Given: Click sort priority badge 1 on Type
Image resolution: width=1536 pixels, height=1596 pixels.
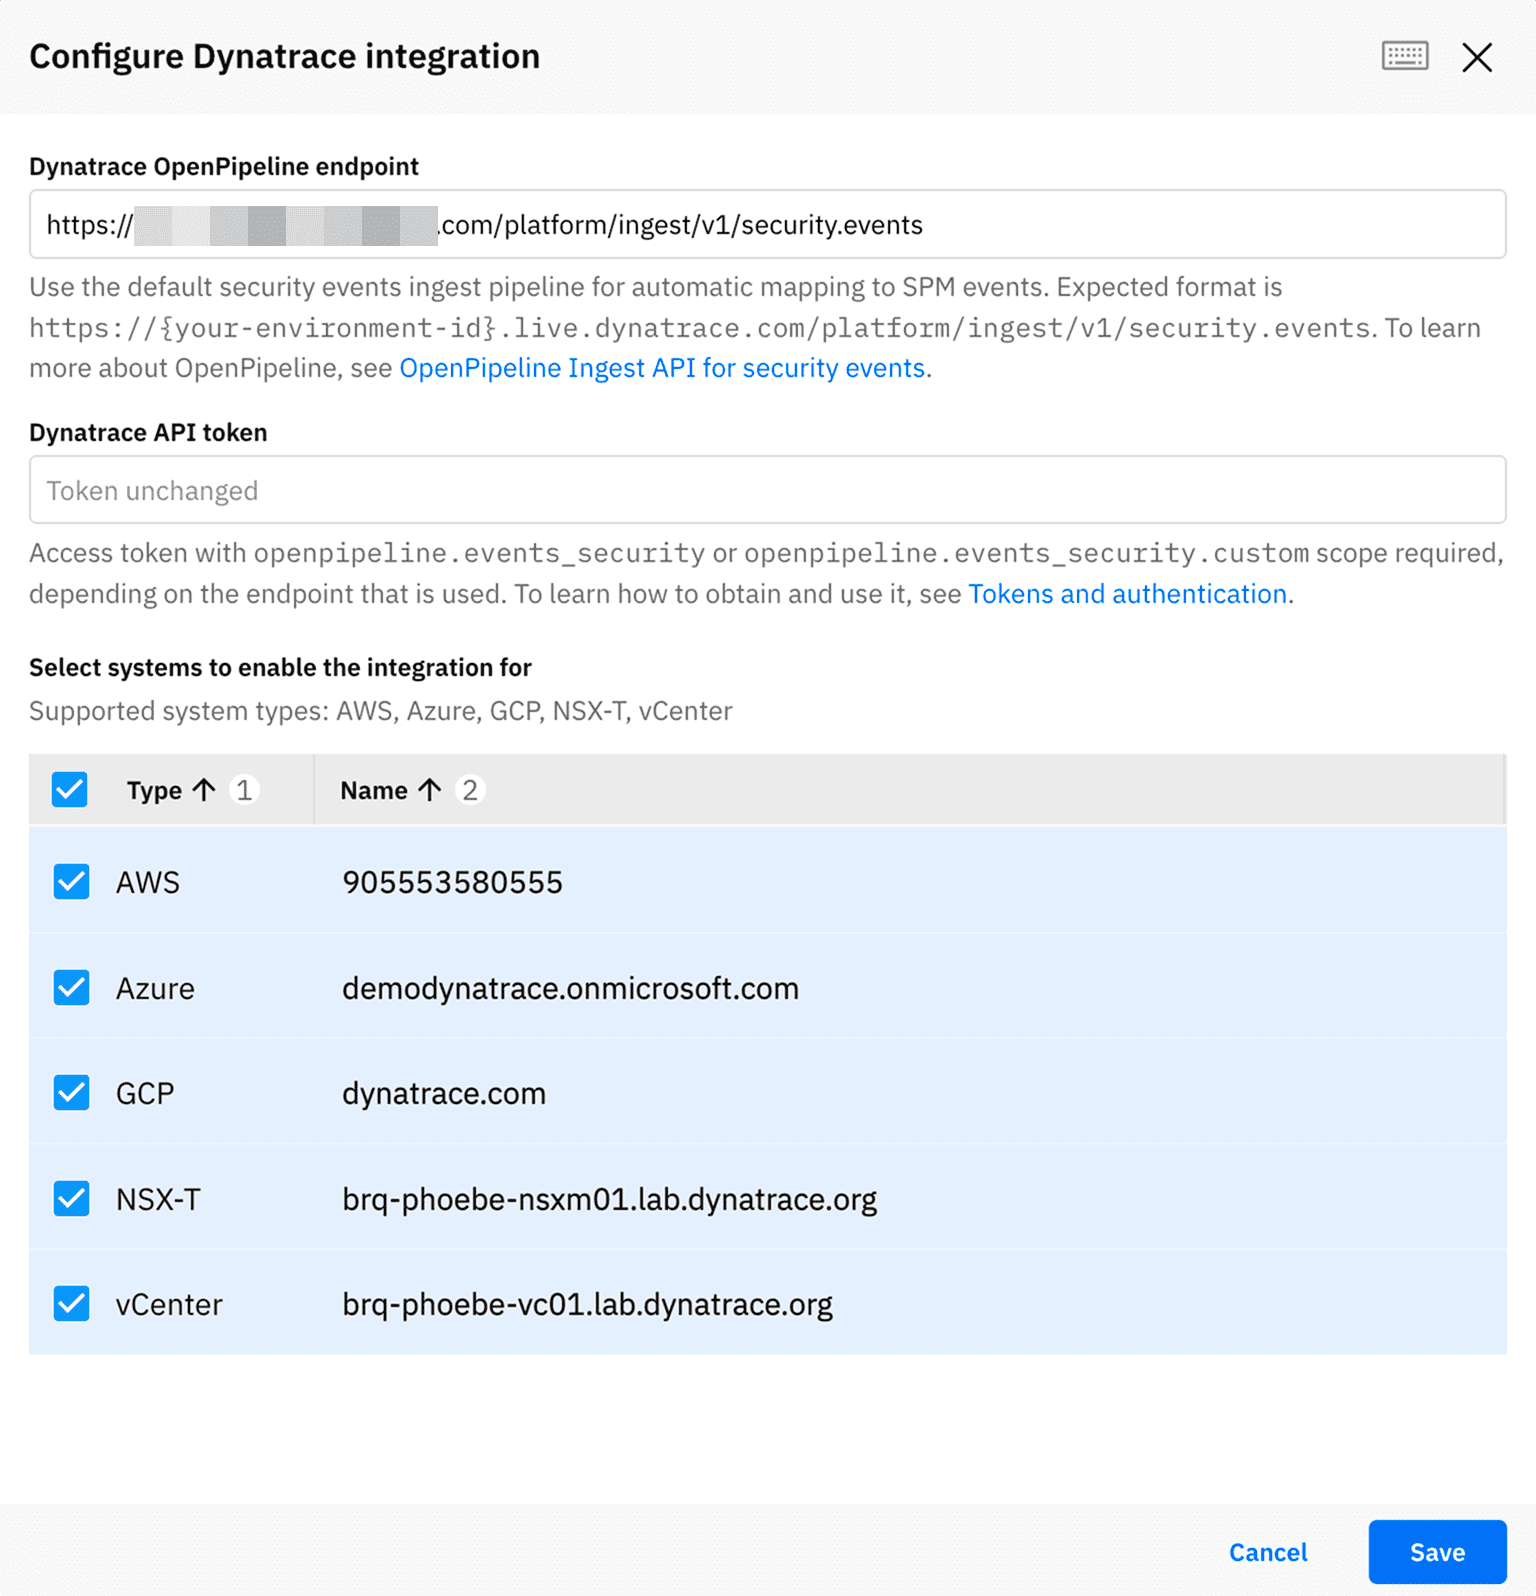Looking at the screenshot, I should click(243, 790).
